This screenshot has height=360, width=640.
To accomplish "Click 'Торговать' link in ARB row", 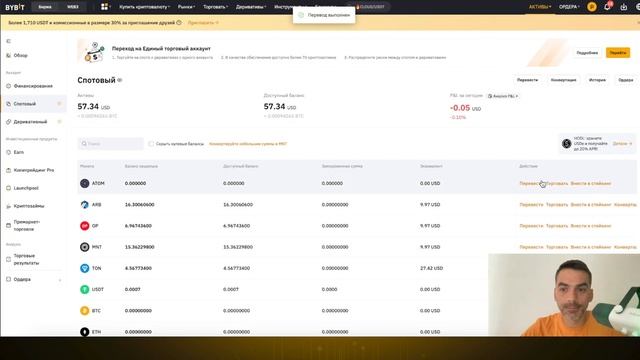I will point(557,204).
